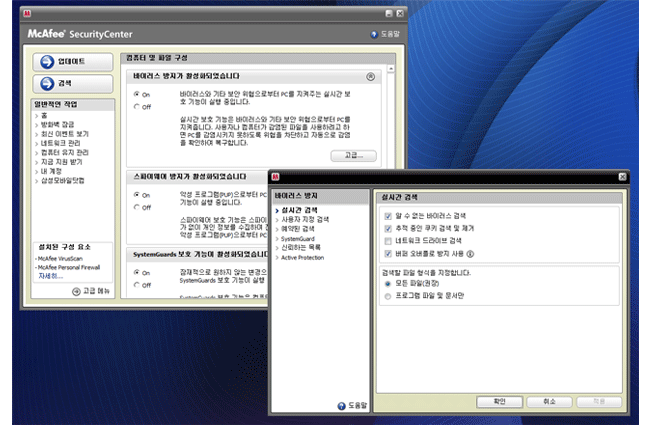Screen dimensions: 650x425
Task: Turn spyware protection On
Action: pyautogui.click(x=136, y=195)
